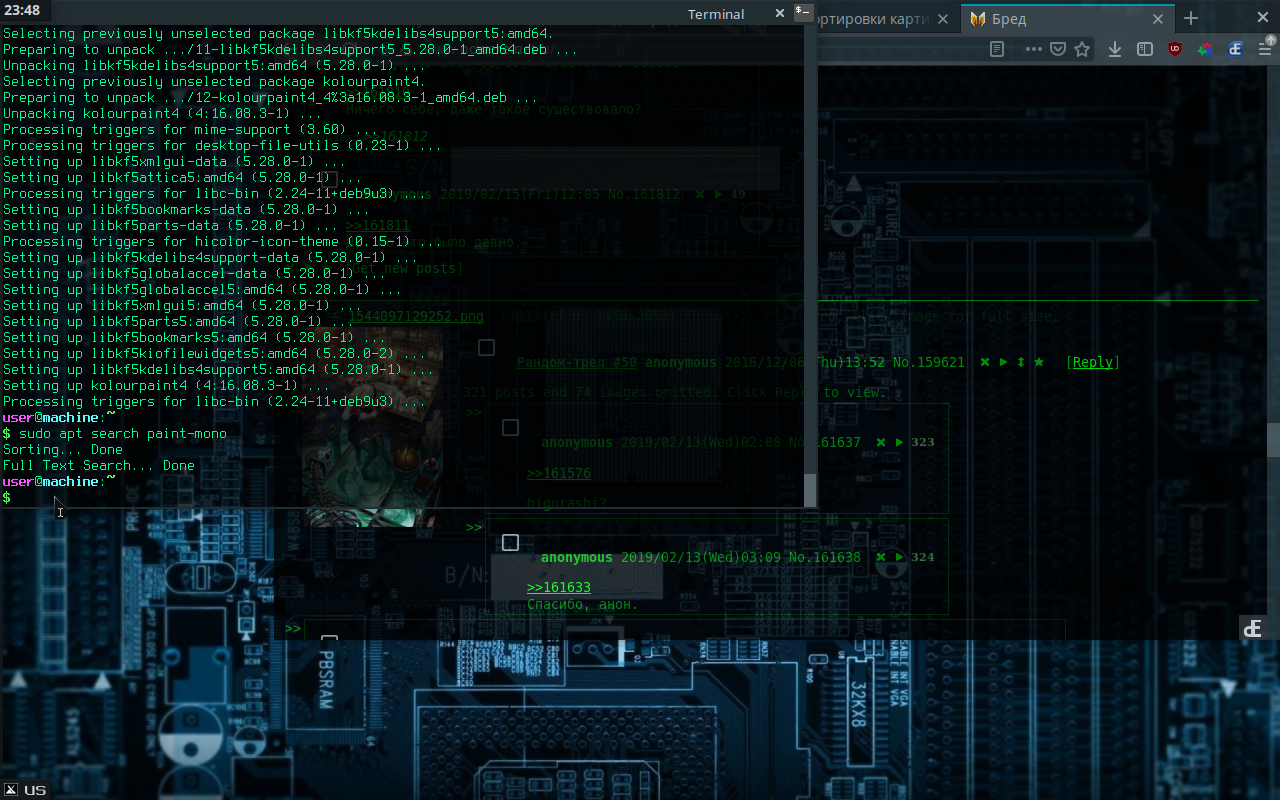The image size is (1280, 800).
Task: Open the dE extension toolbar button
Action: pyautogui.click(x=1235, y=49)
